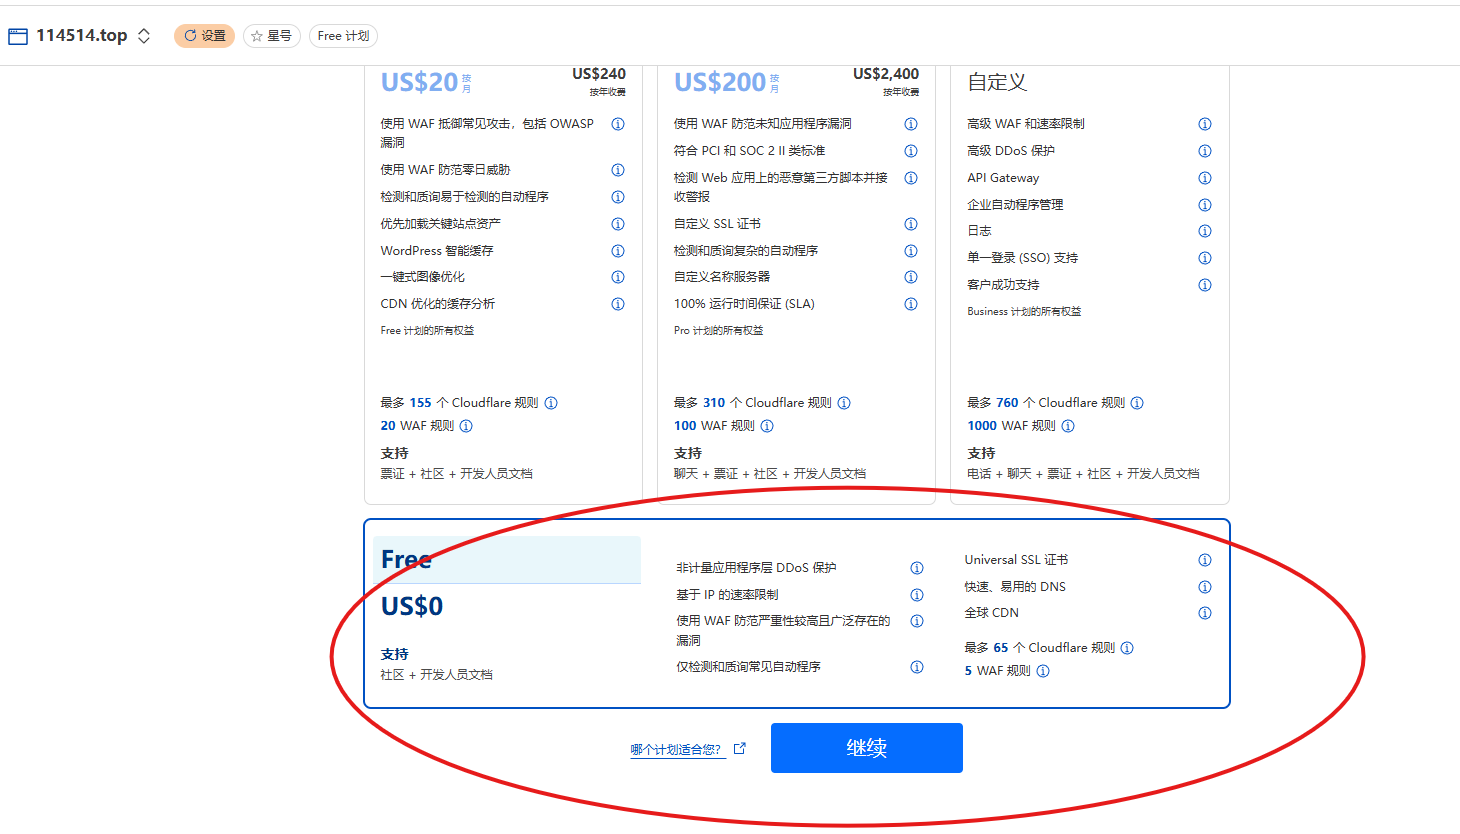Image resolution: width=1460 pixels, height=834 pixels.
Task: Click info icon beside 优先加载关键站点资产
Action: tap(618, 224)
